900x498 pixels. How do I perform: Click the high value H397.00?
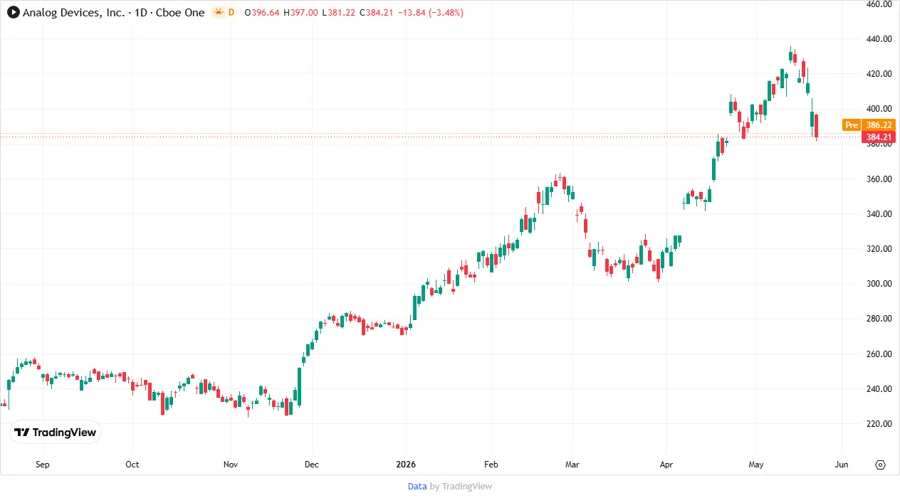click(301, 13)
